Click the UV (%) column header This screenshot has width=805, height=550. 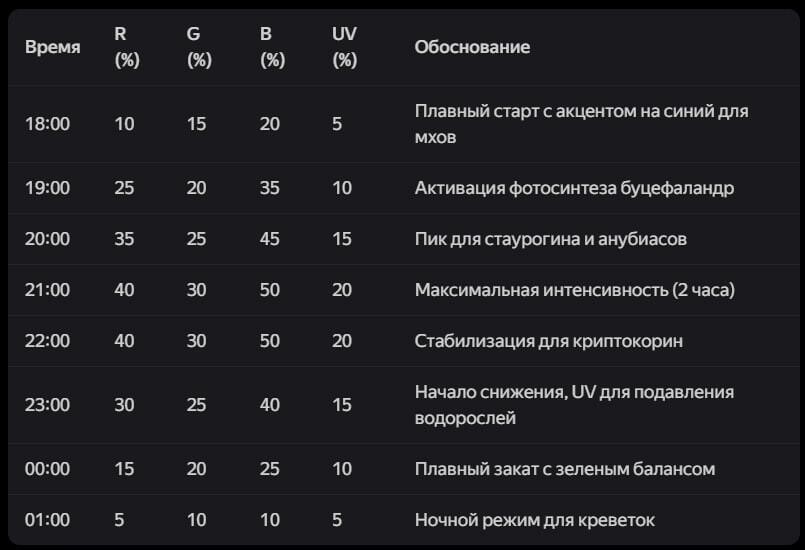coord(344,47)
